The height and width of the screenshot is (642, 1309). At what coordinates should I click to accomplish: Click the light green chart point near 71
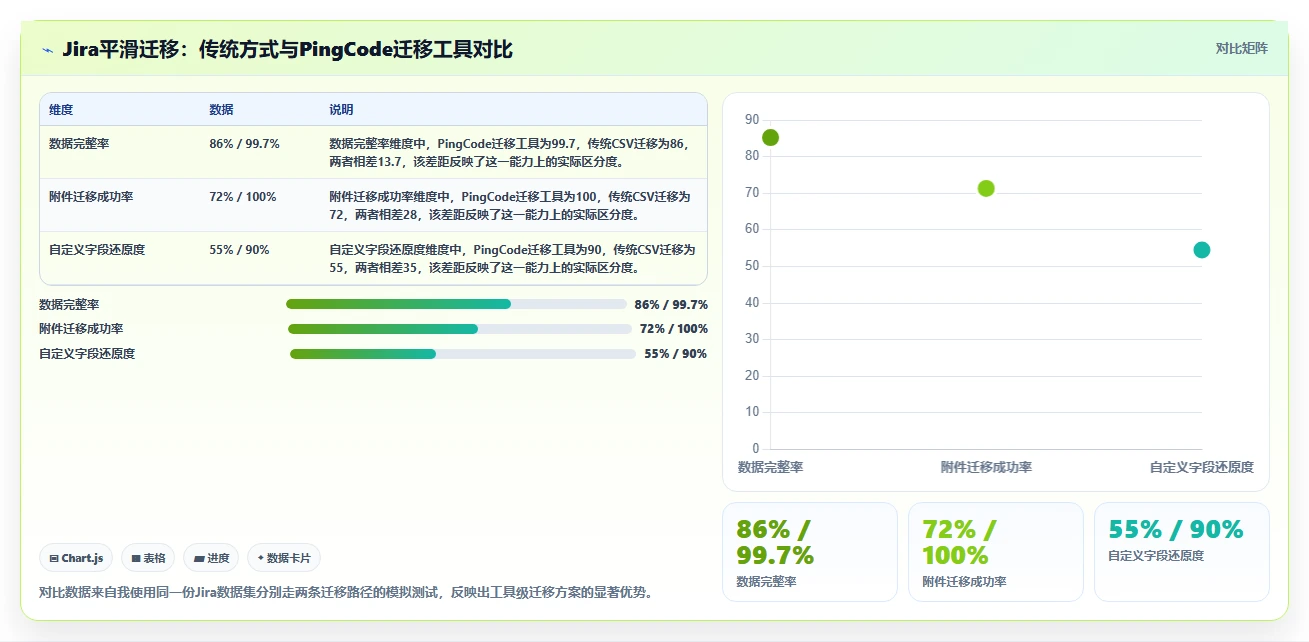pyautogui.click(x=986, y=188)
